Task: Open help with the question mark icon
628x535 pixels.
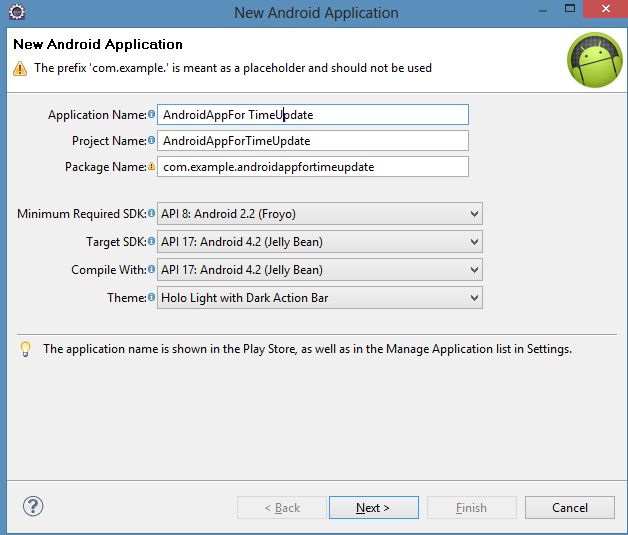Action: pyautogui.click(x=33, y=506)
